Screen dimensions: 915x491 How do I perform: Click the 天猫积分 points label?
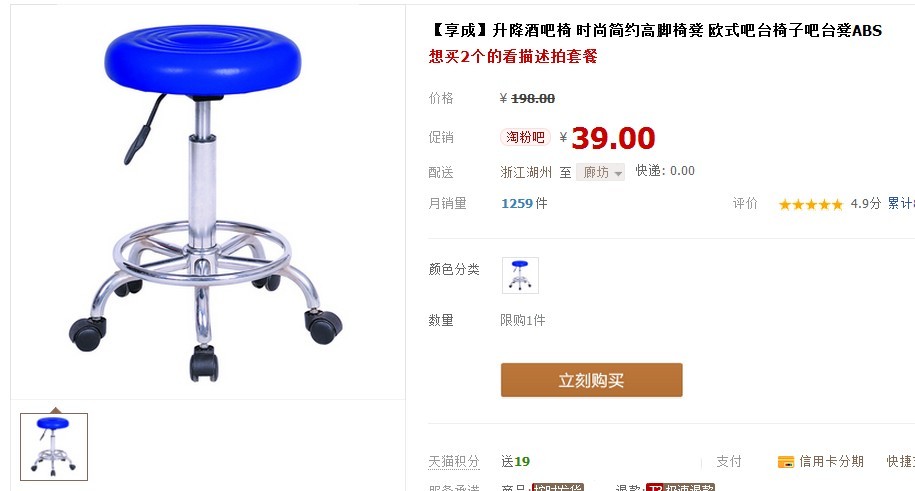click(x=453, y=461)
